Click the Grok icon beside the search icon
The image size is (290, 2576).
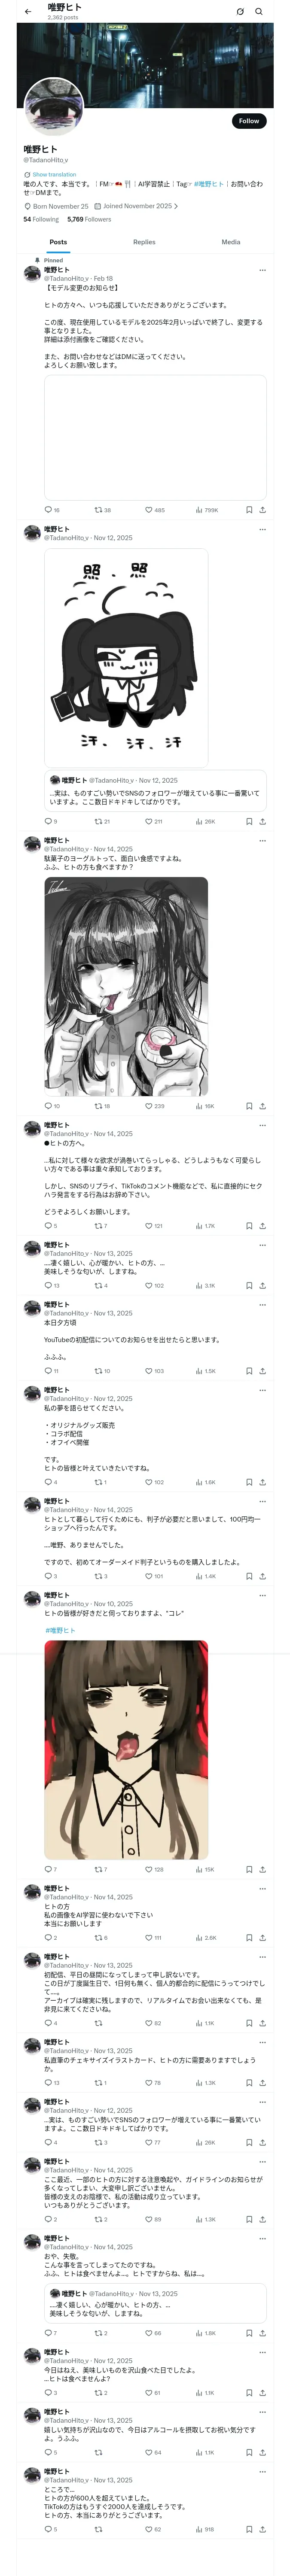pyautogui.click(x=240, y=12)
